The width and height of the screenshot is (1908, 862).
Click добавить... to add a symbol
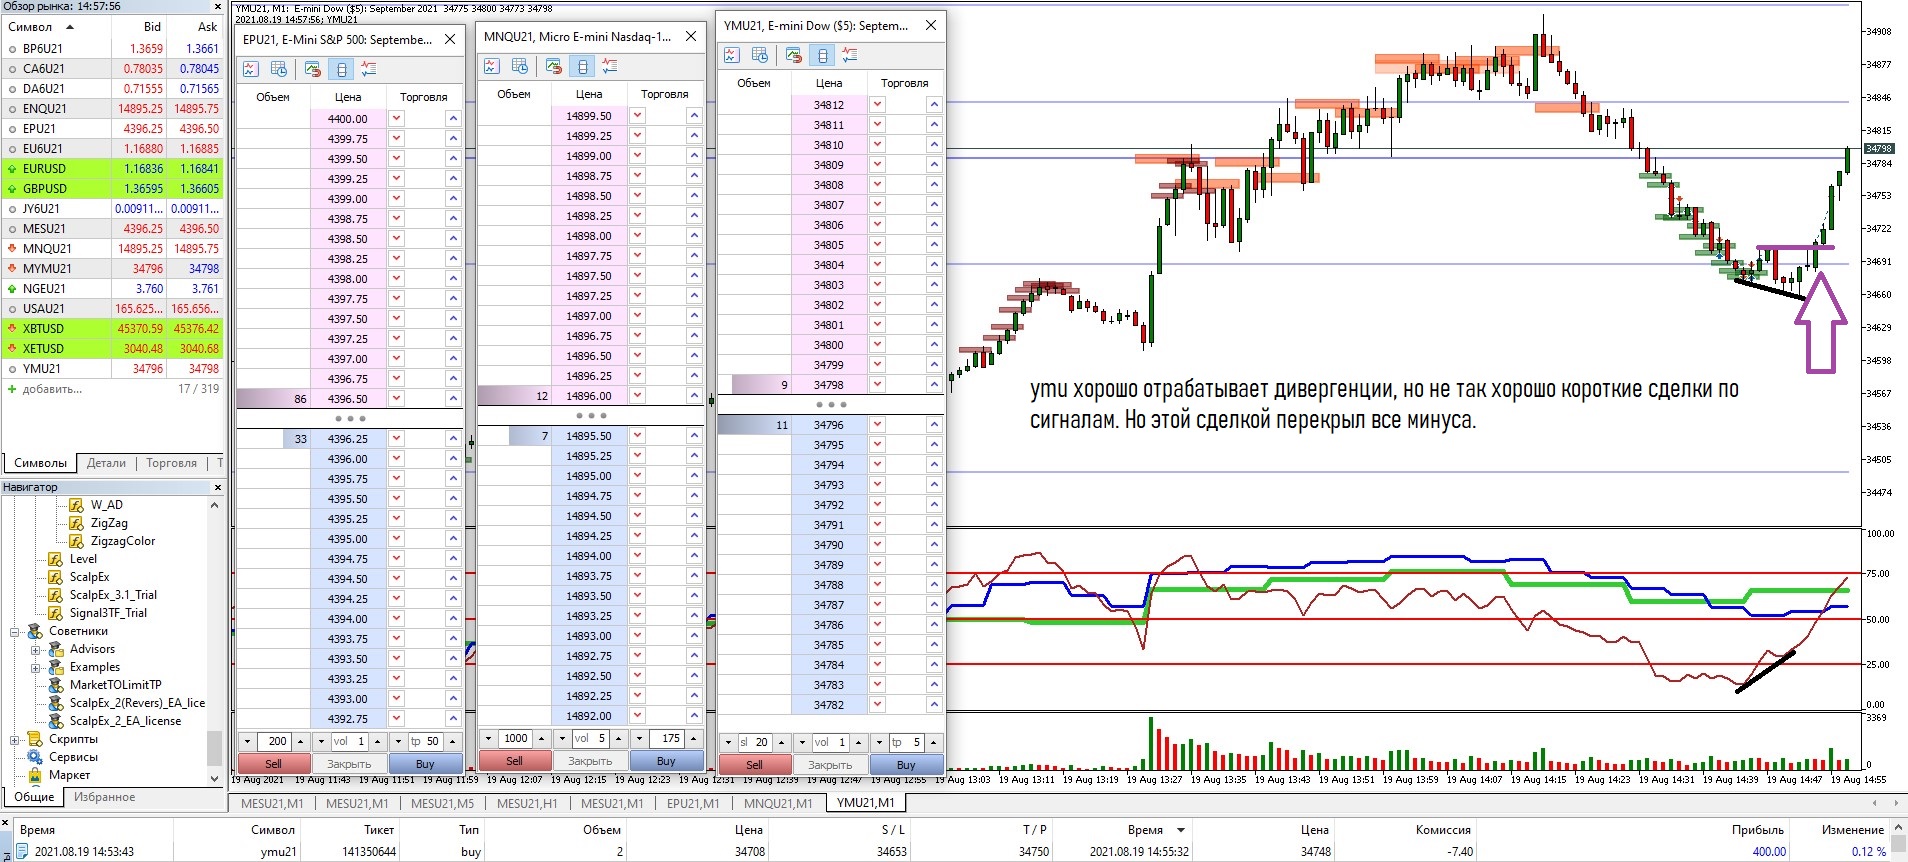click(x=52, y=389)
